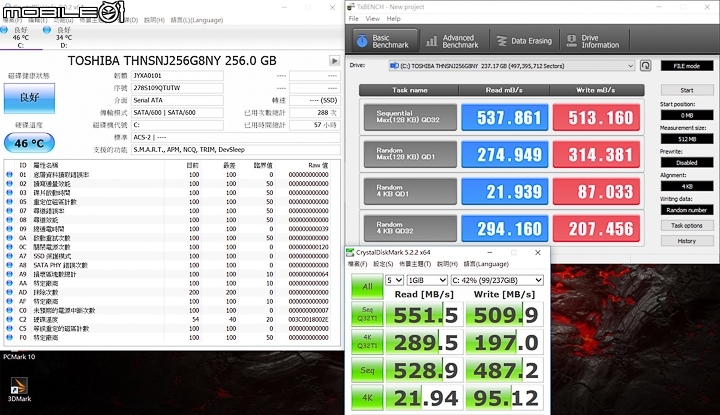
Task: Click Drive Information icon in TxBENCH
Action: point(571,41)
